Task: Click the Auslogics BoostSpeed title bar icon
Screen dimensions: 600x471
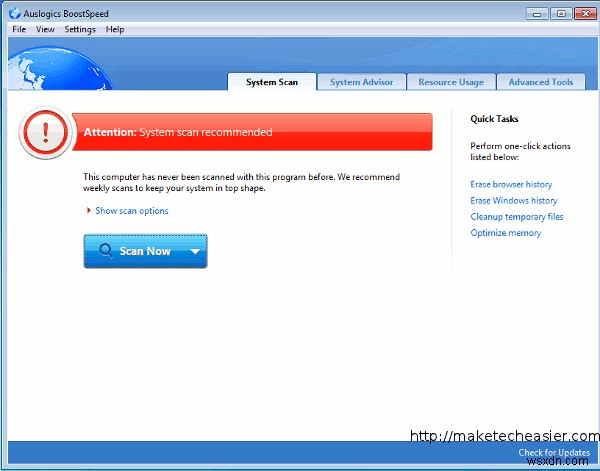Action: pos(15,13)
